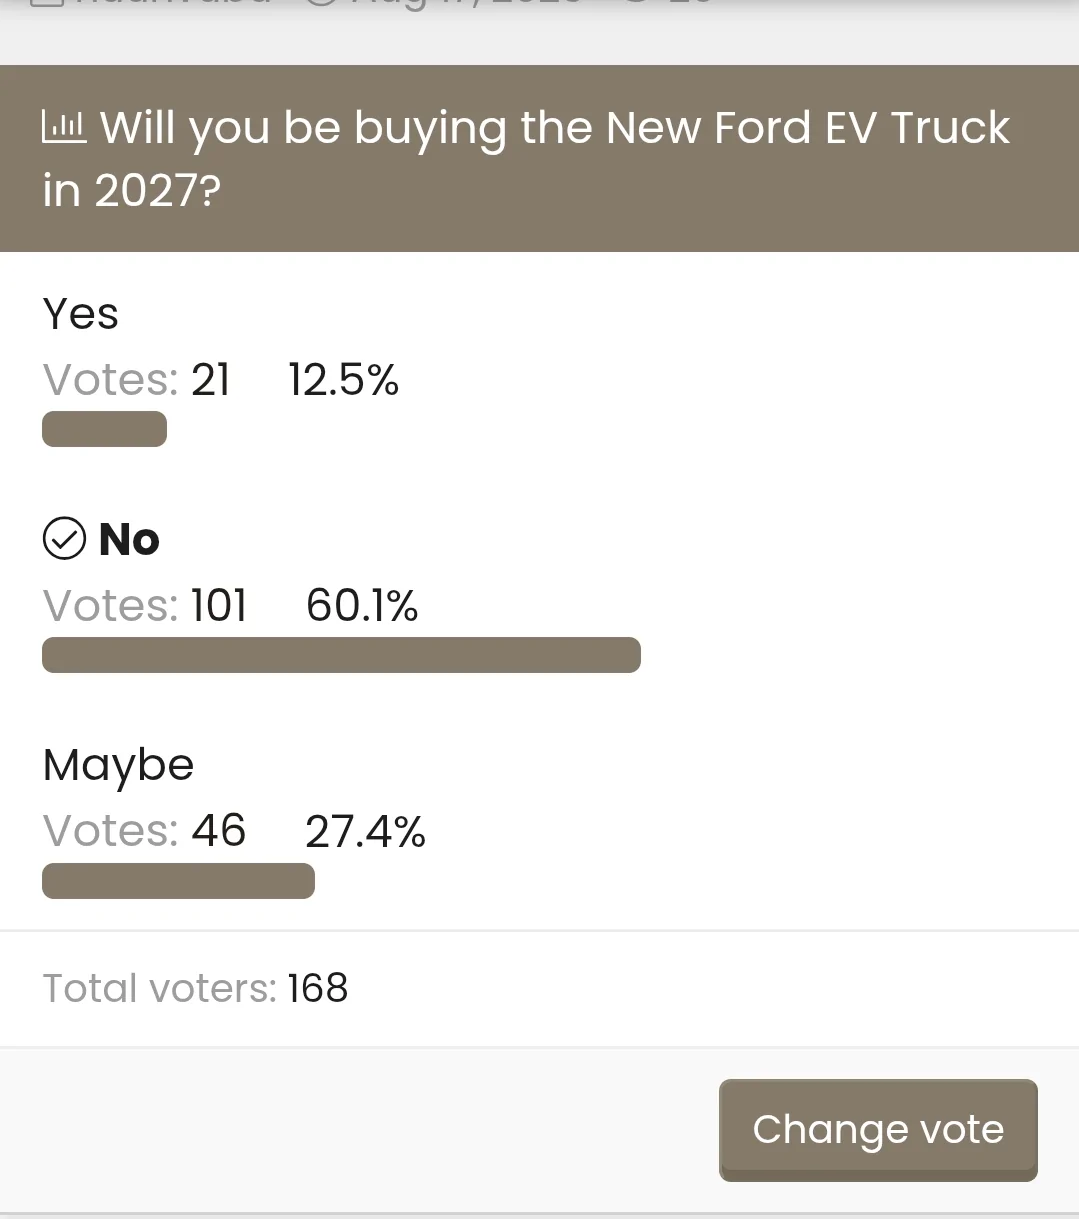Click the total voters number 168

click(318, 988)
